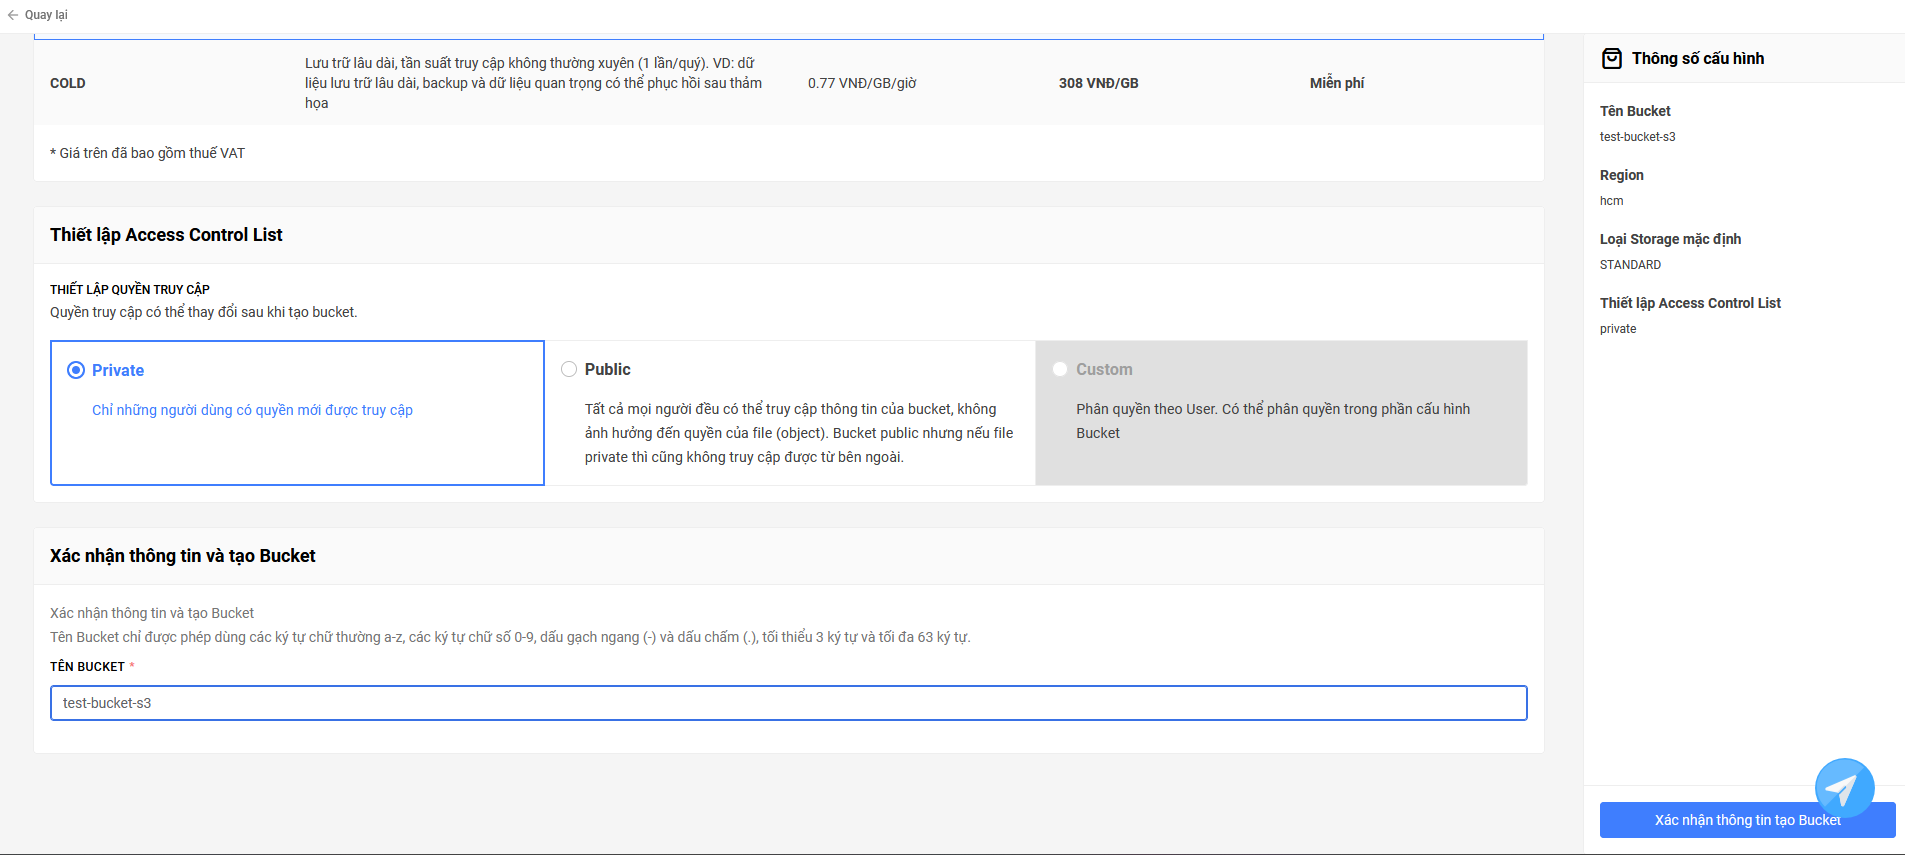The image size is (1905, 855).
Task: Click the back arrow icon
Action: pyautogui.click(x=13, y=15)
